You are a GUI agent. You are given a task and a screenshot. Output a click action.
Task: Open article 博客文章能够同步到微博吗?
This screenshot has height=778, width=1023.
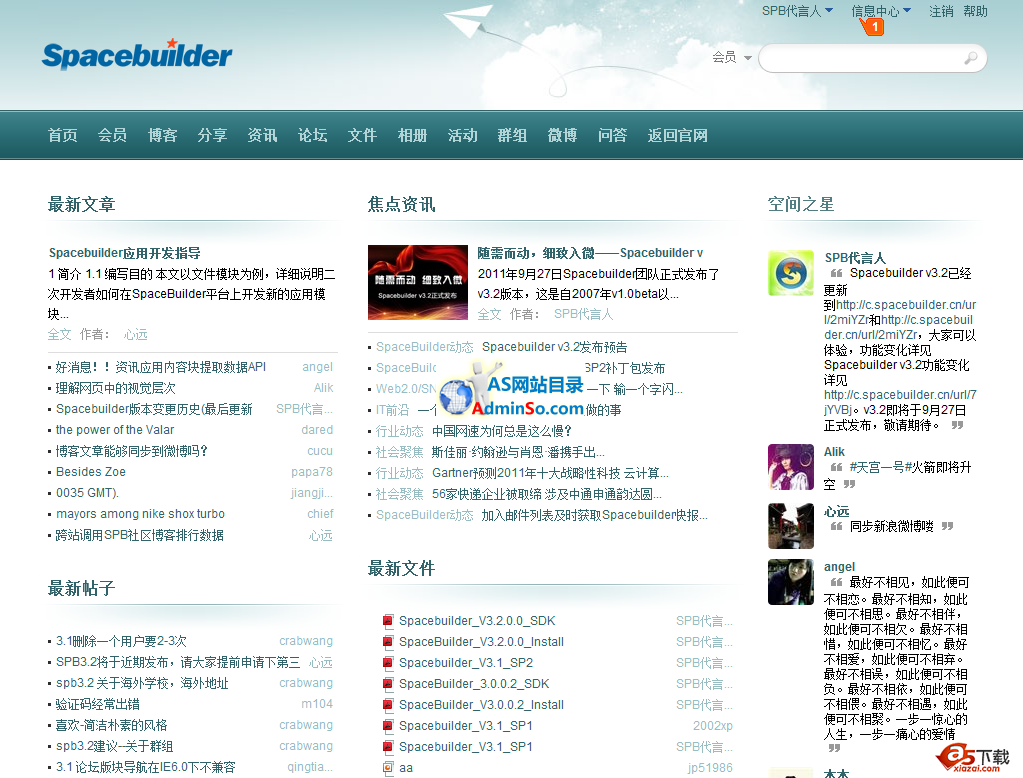(131, 451)
